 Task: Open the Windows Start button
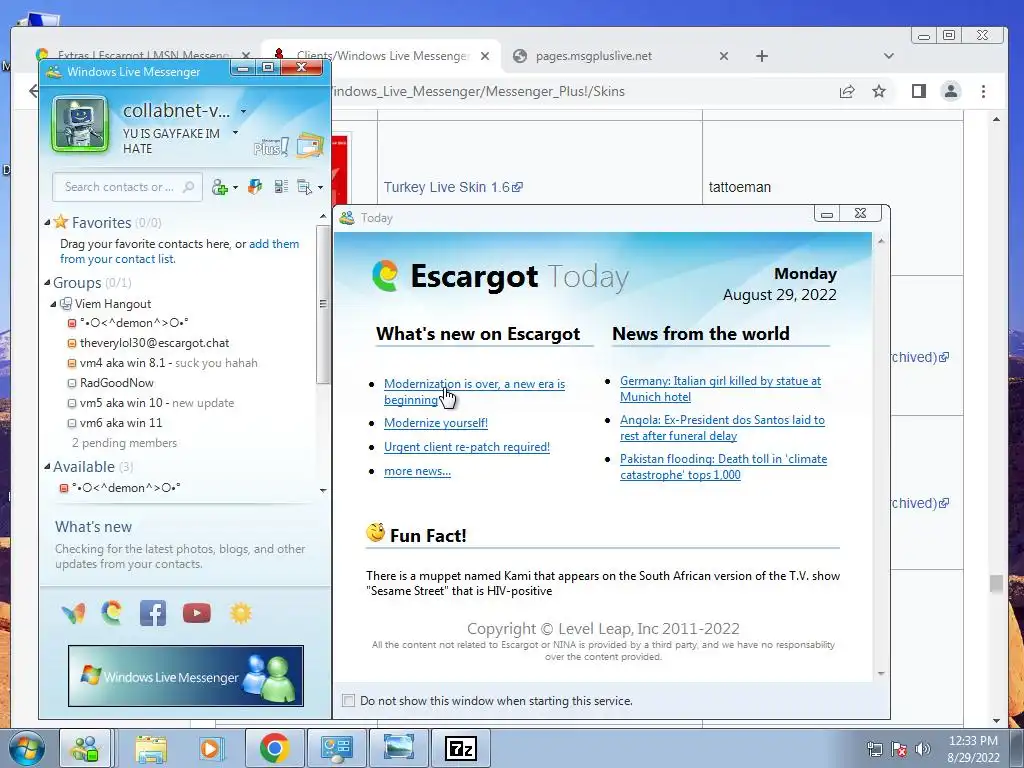tap(25, 748)
